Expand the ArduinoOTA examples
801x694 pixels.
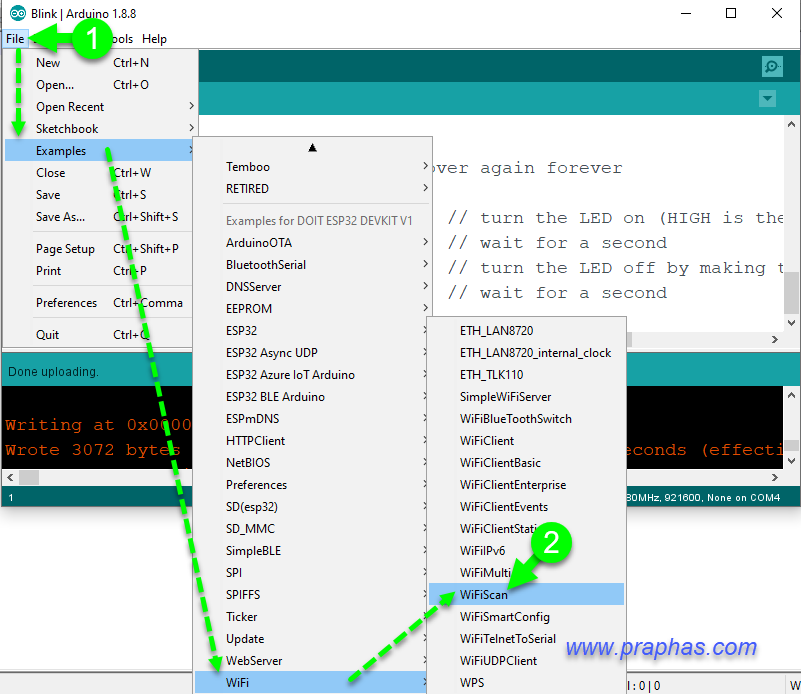[313, 243]
